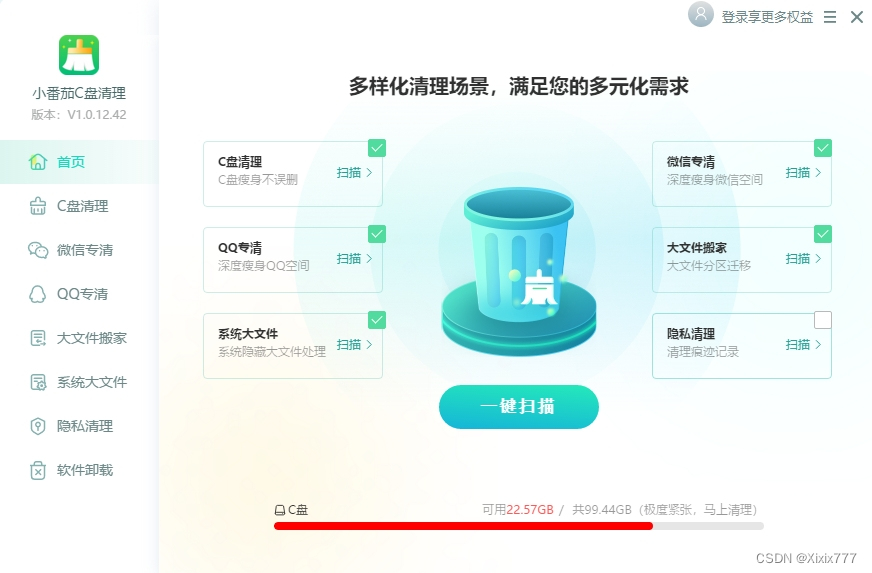Click 扫描 arrow on 微信专清 card
This screenshot has width=872, height=573.
[803, 172]
